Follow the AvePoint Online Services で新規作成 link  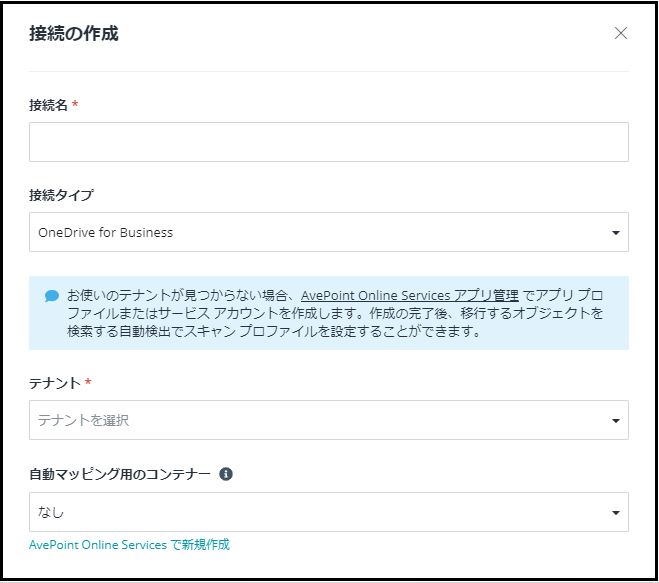[129, 545]
